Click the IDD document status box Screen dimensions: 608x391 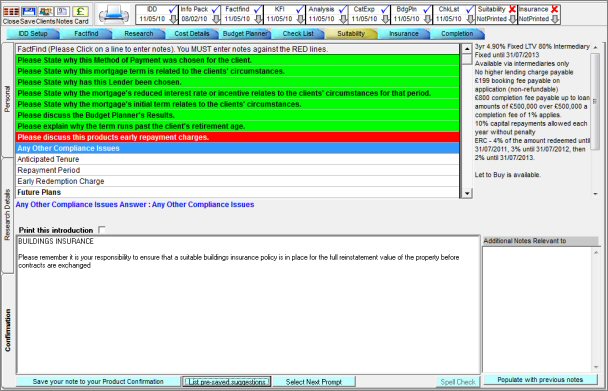pos(157,14)
